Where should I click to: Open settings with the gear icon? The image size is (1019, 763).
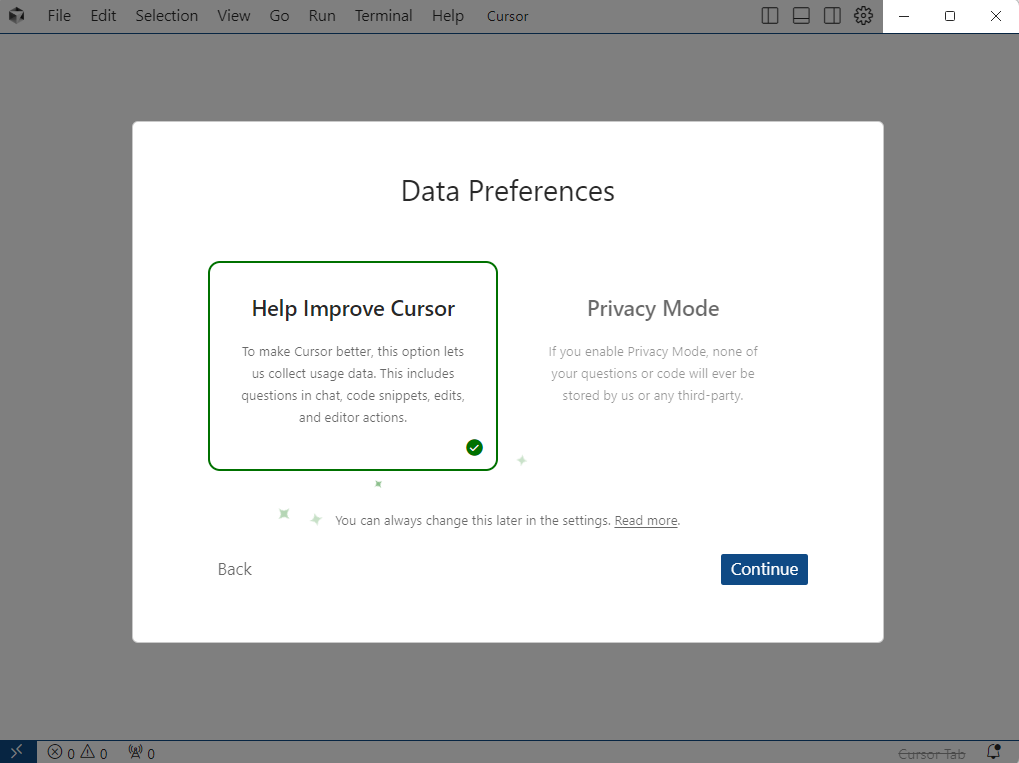[863, 16]
